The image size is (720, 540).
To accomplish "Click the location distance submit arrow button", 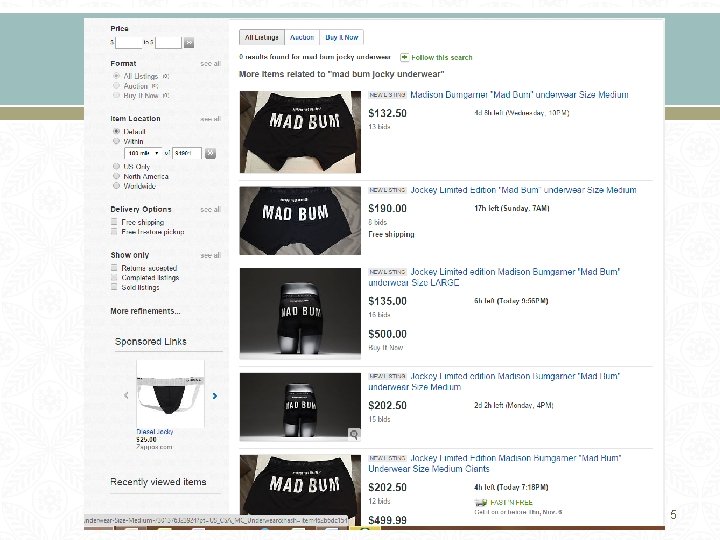I will click(x=210, y=153).
